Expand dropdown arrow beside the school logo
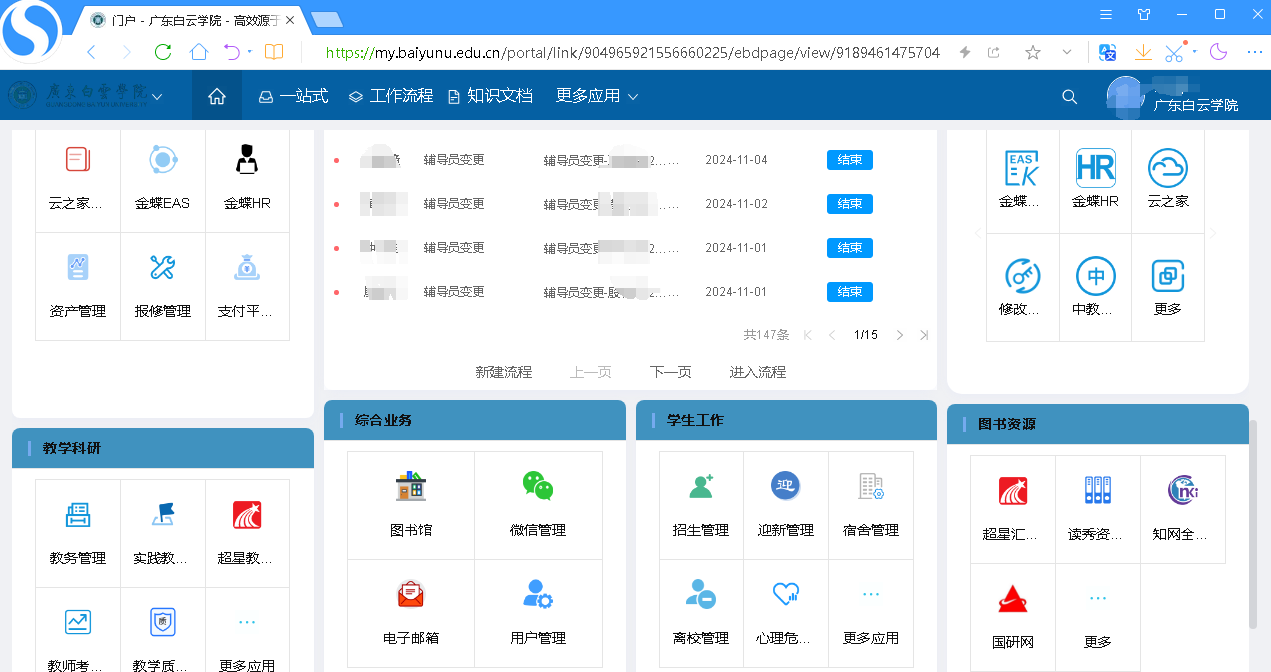The height and width of the screenshot is (672, 1271). pos(157,97)
